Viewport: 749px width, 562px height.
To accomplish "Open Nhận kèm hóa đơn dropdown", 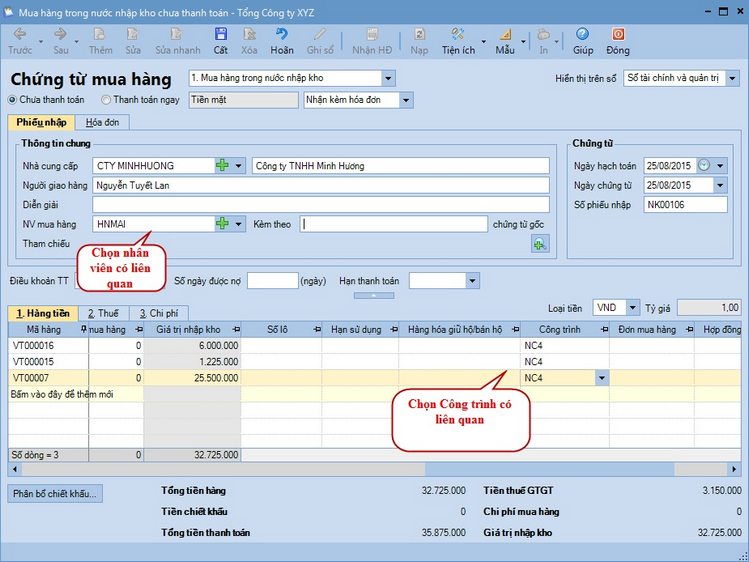I will coord(406,100).
